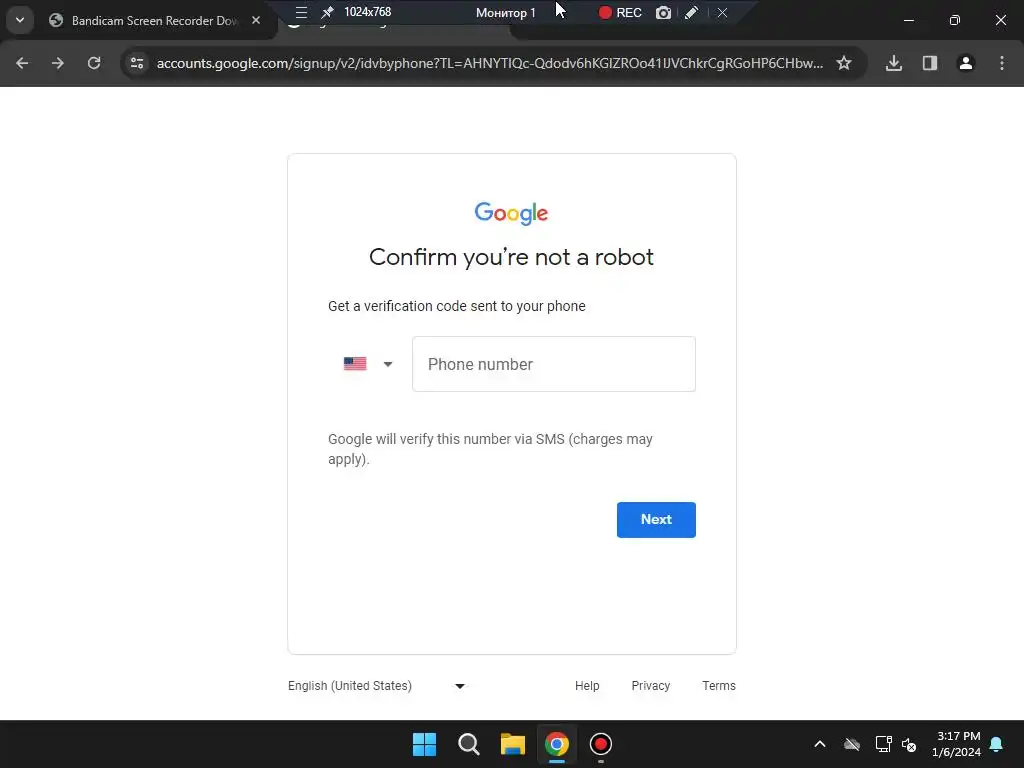Reload the Google signup page
This screenshot has height=768, width=1024.
(x=94, y=63)
